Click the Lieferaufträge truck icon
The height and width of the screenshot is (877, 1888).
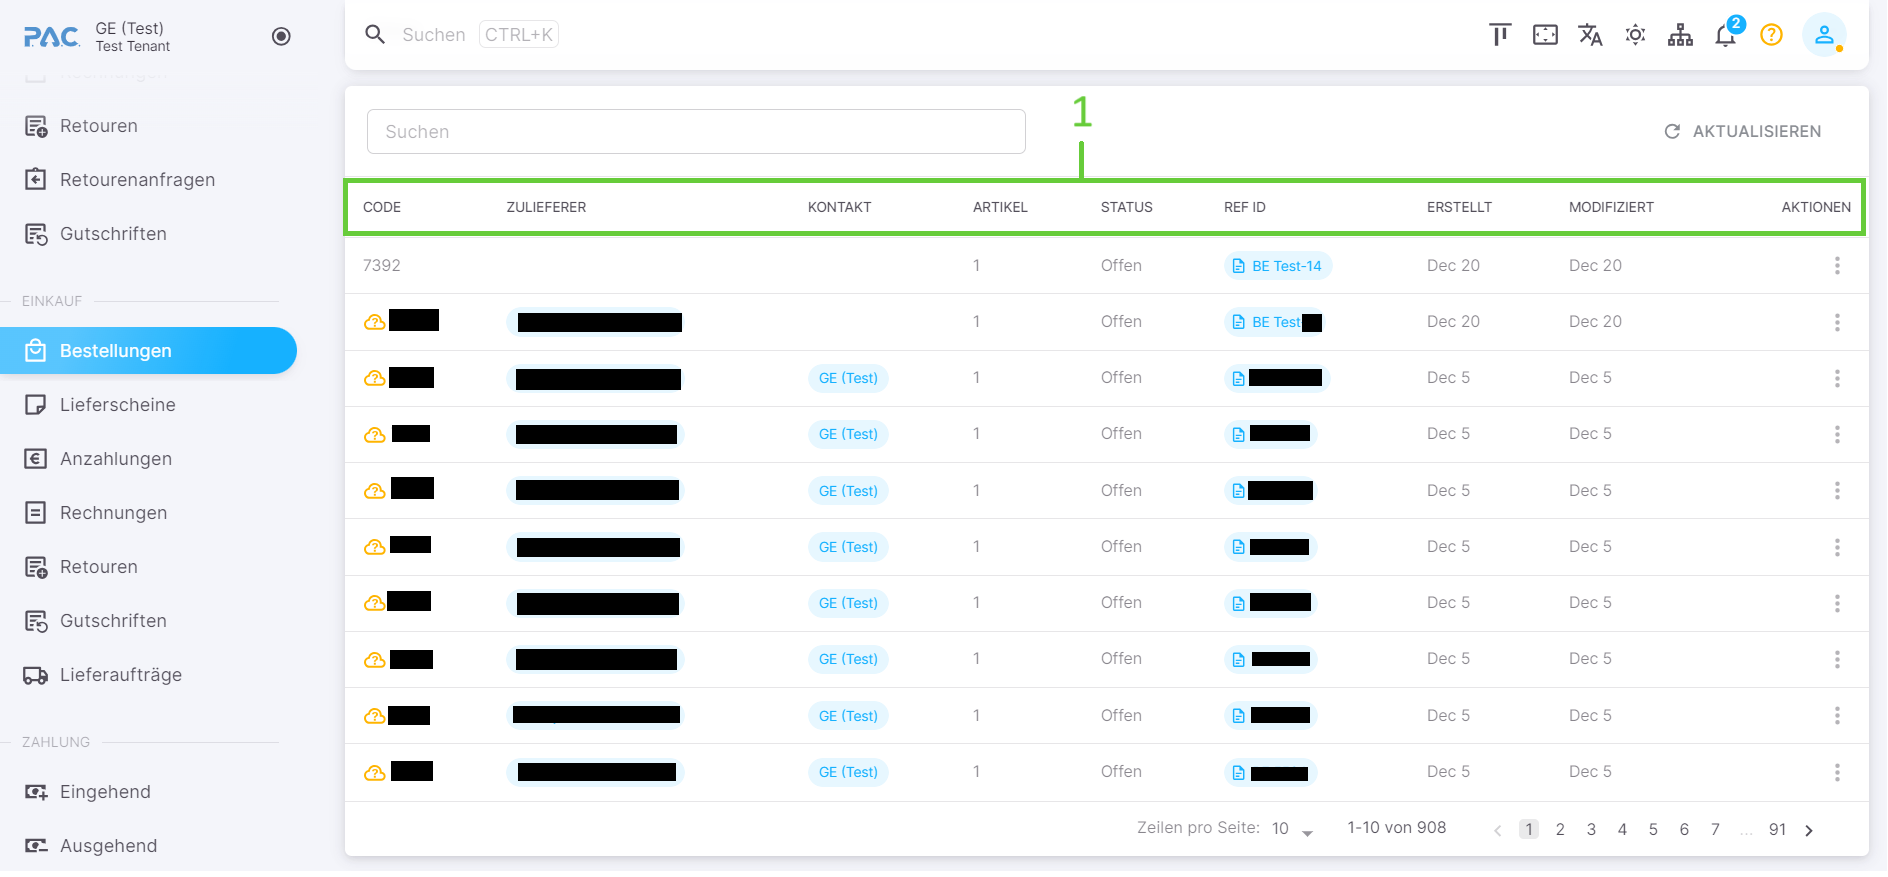pos(36,675)
